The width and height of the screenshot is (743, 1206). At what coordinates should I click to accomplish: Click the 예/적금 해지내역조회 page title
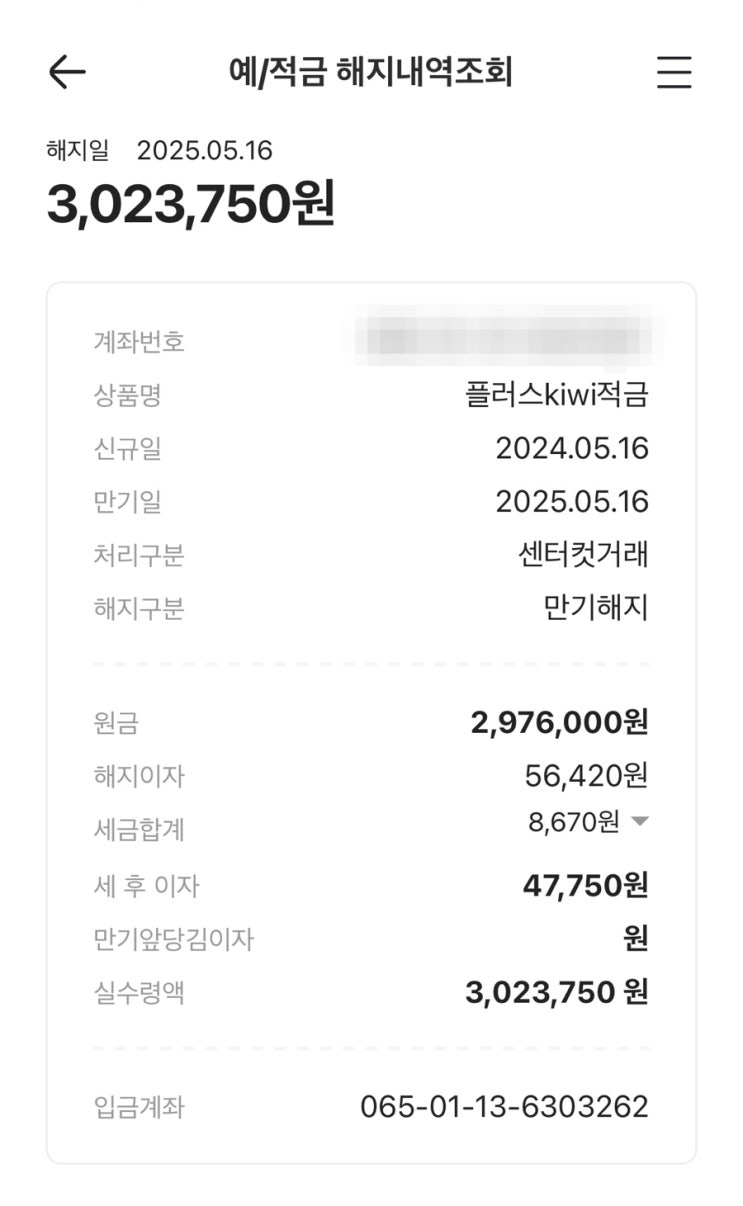(x=370, y=72)
